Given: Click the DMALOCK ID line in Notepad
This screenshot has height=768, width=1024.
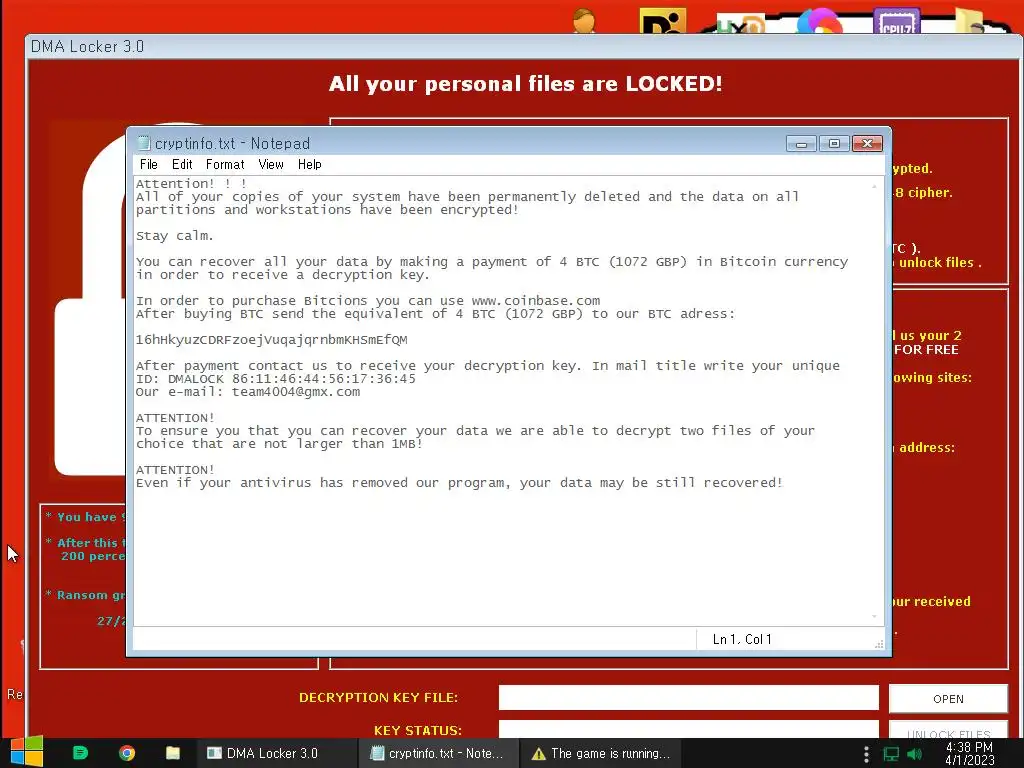Looking at the screenshot, I should coord(276,379).
